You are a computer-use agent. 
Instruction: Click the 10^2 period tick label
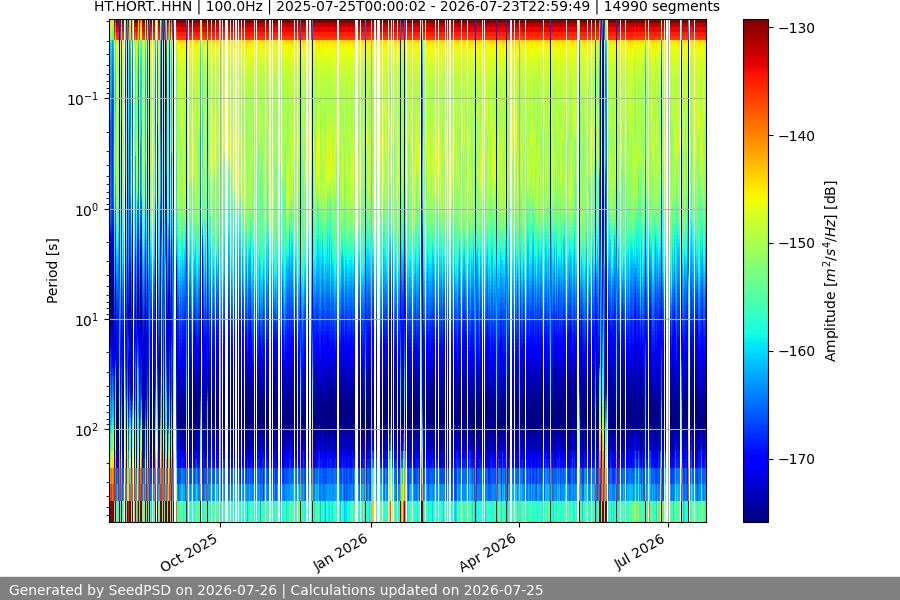[86, 430]
